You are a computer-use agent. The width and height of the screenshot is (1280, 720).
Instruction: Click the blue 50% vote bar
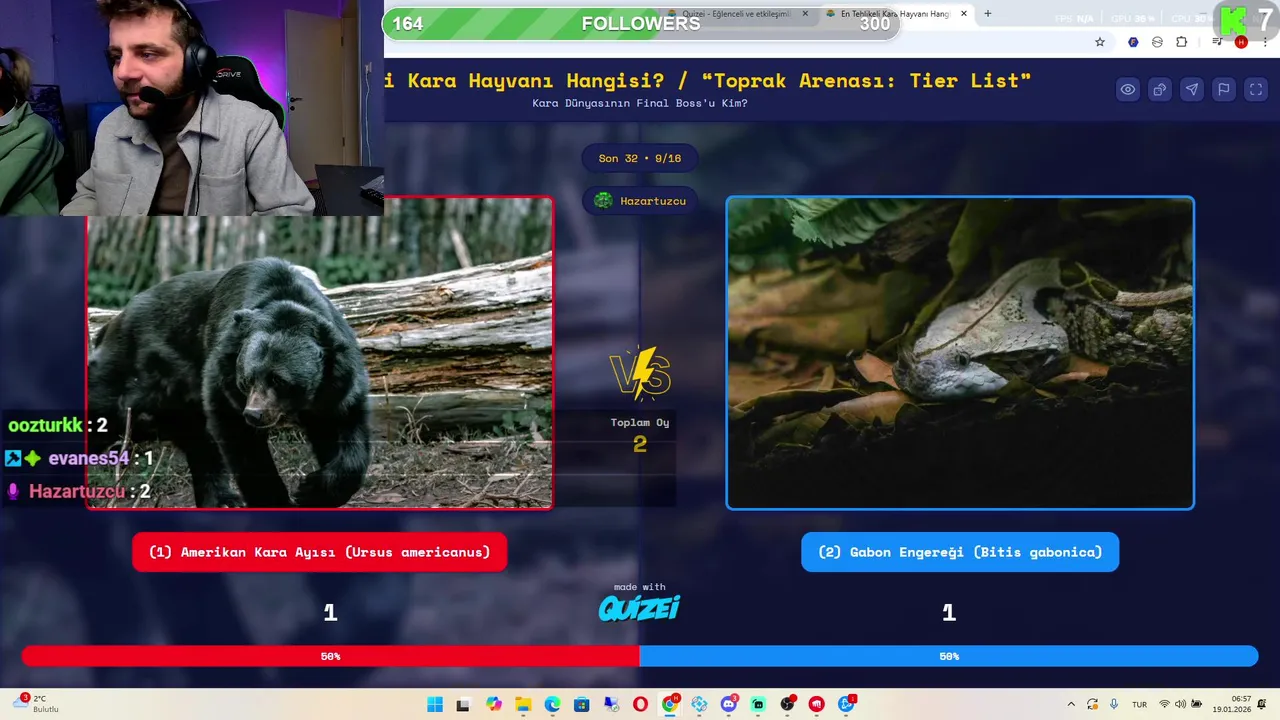[949, 656]
